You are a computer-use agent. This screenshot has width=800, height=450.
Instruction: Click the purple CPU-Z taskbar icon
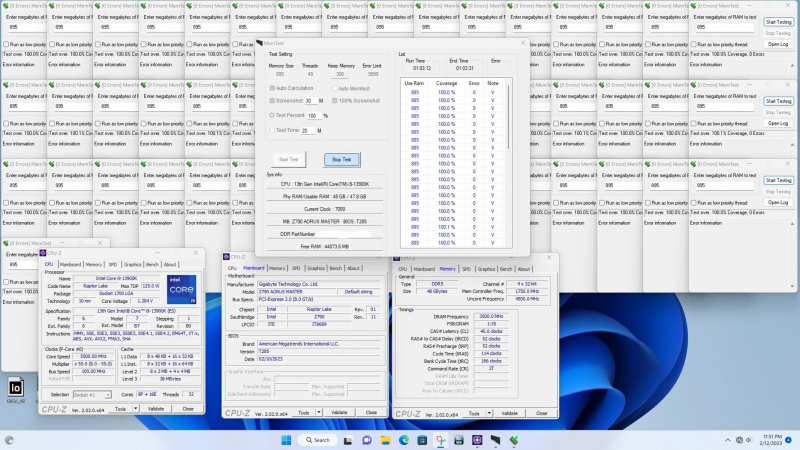(478, 440)
